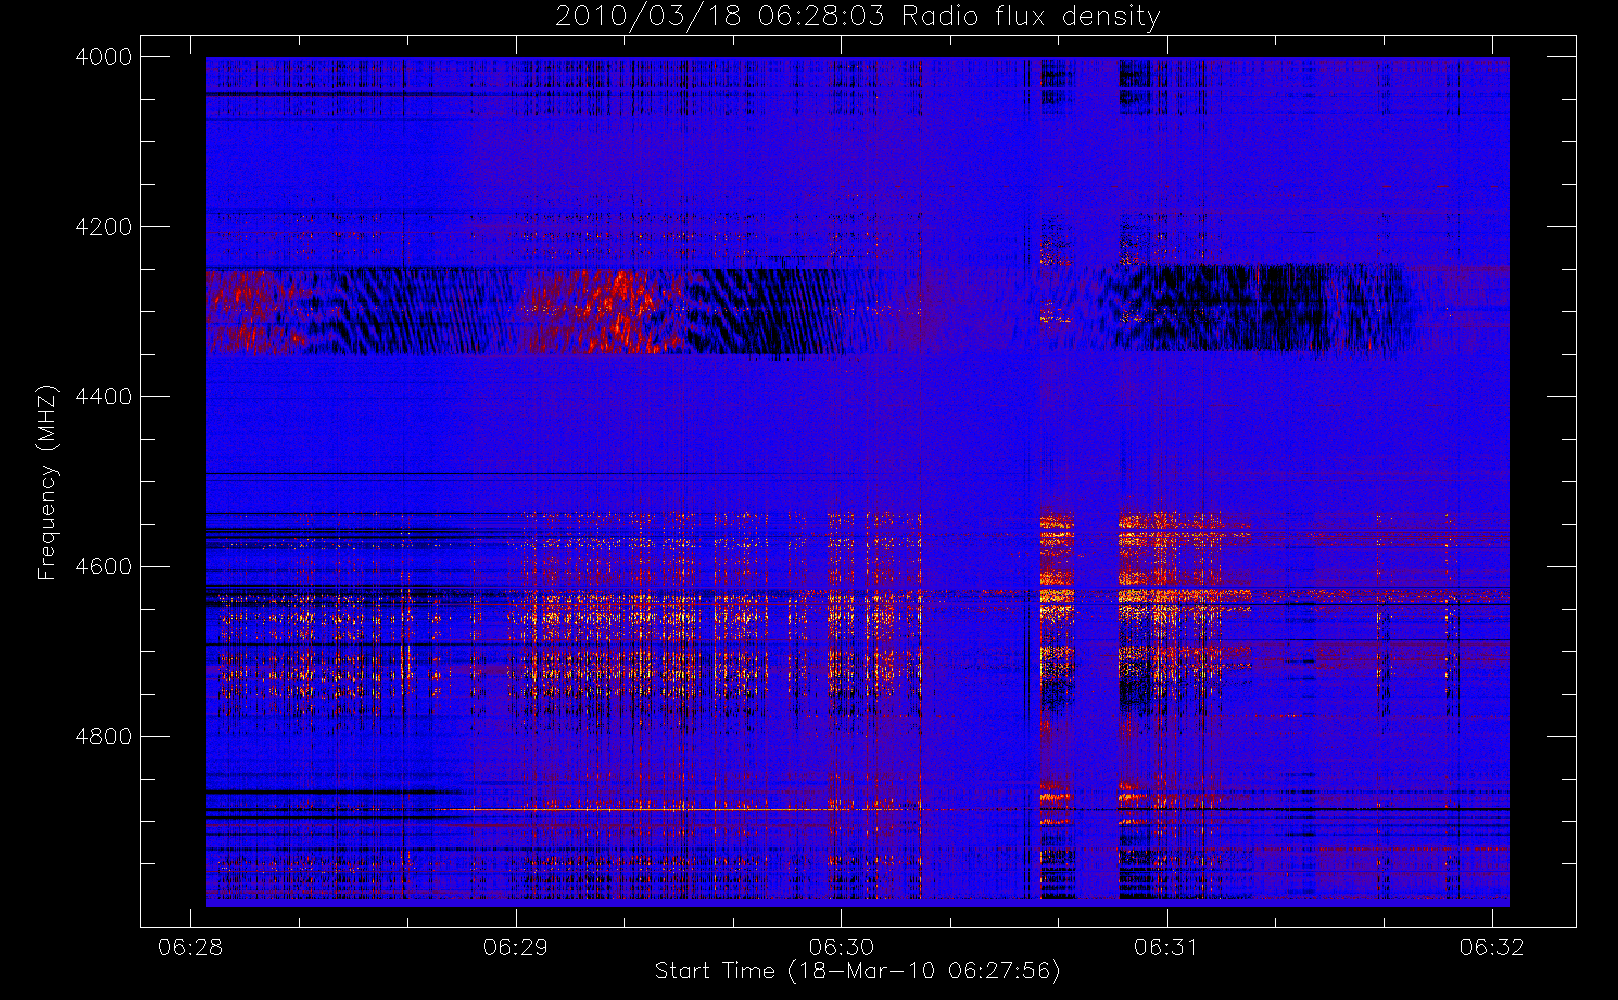Click the 06:30 time tick label
This screenshot has height=1000, width=1618.
pos(841,947)
